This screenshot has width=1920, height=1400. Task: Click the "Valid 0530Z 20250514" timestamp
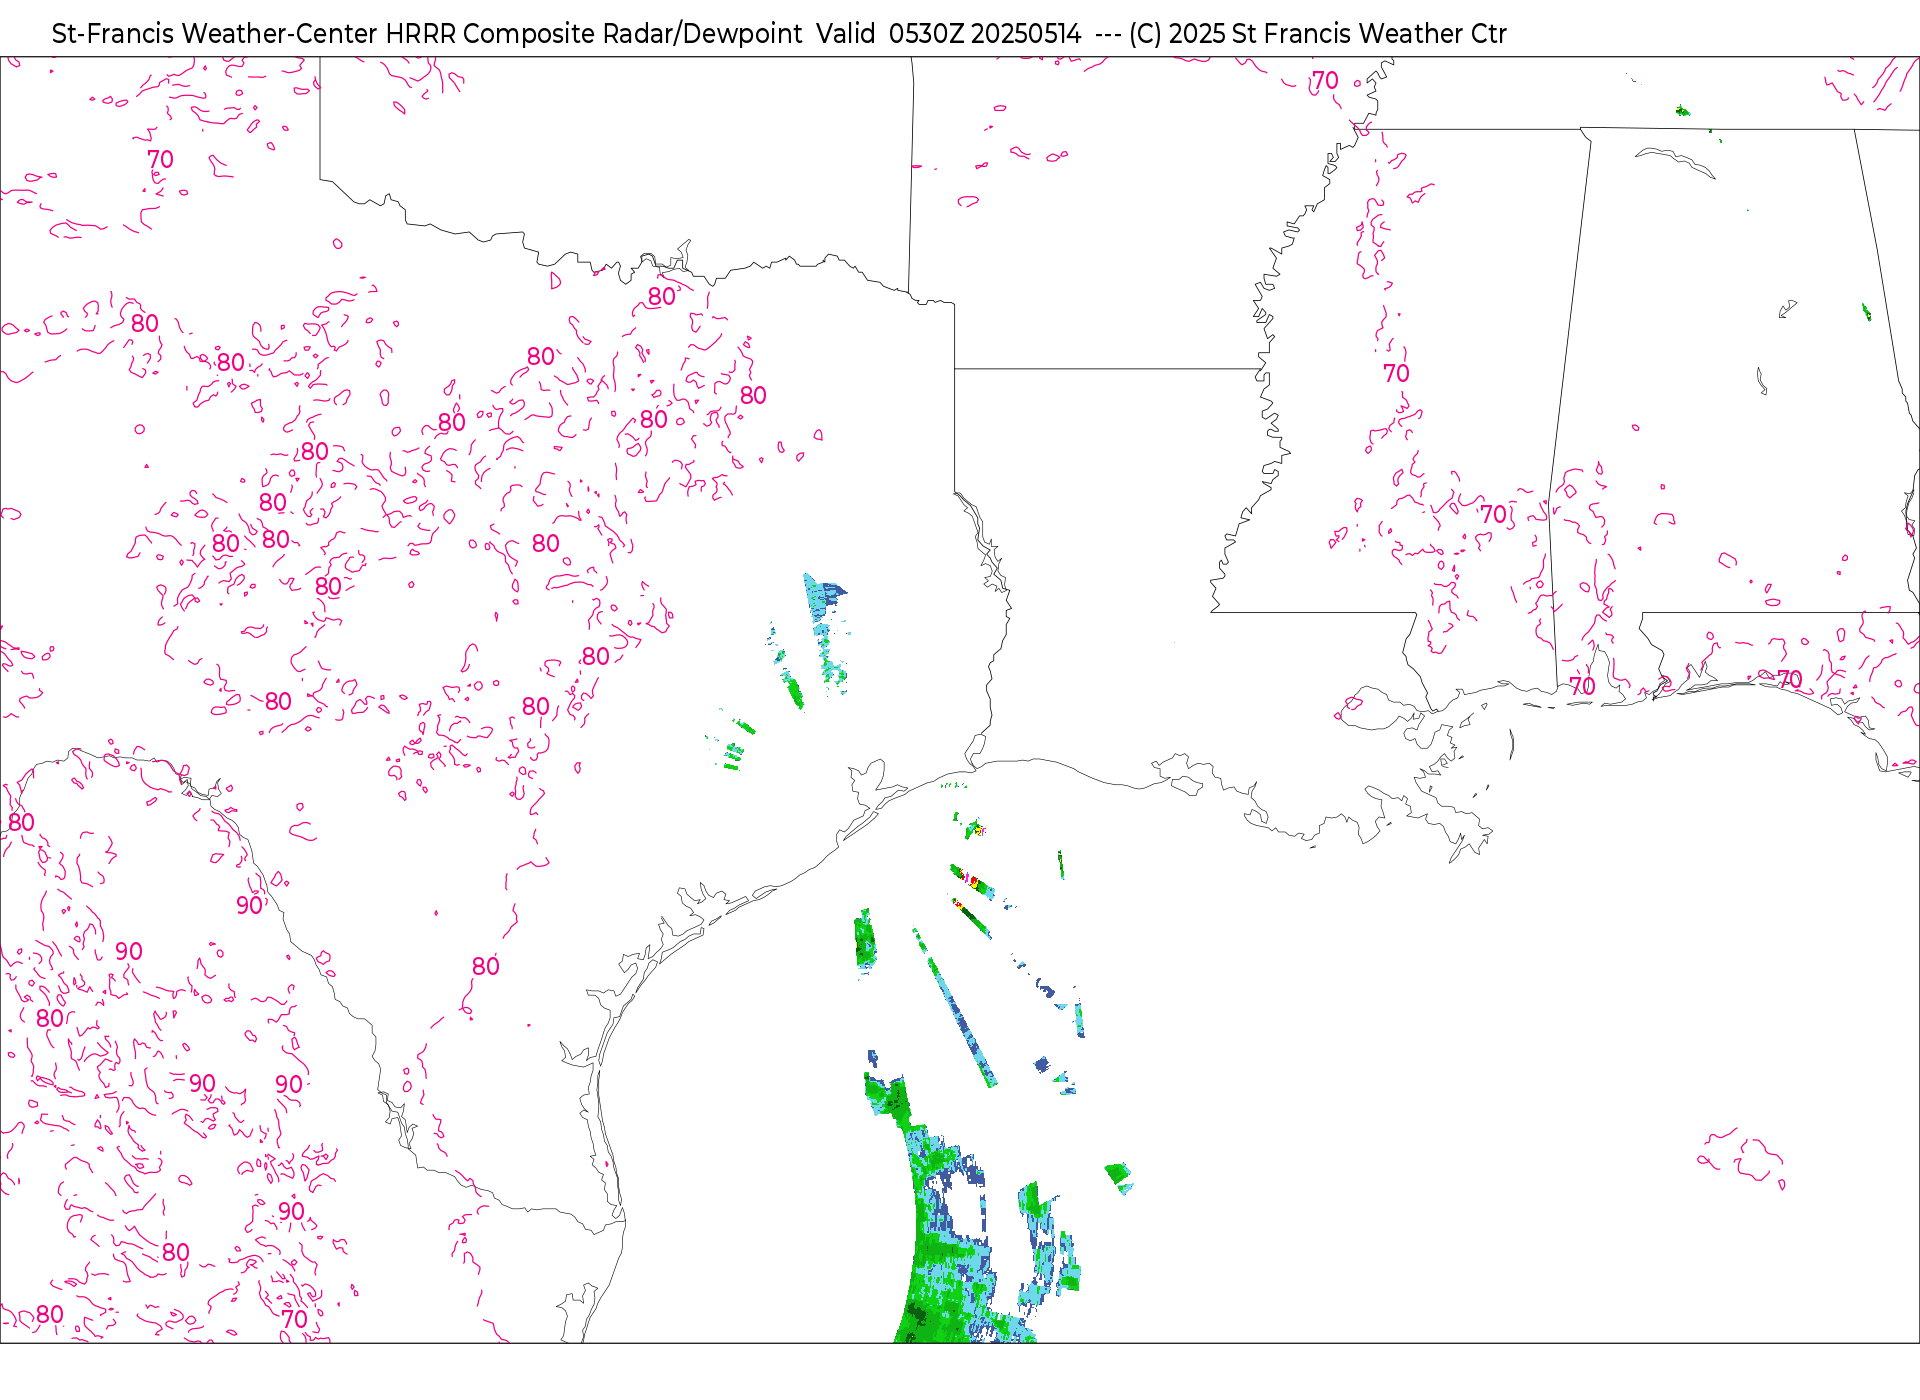[948, 34]
